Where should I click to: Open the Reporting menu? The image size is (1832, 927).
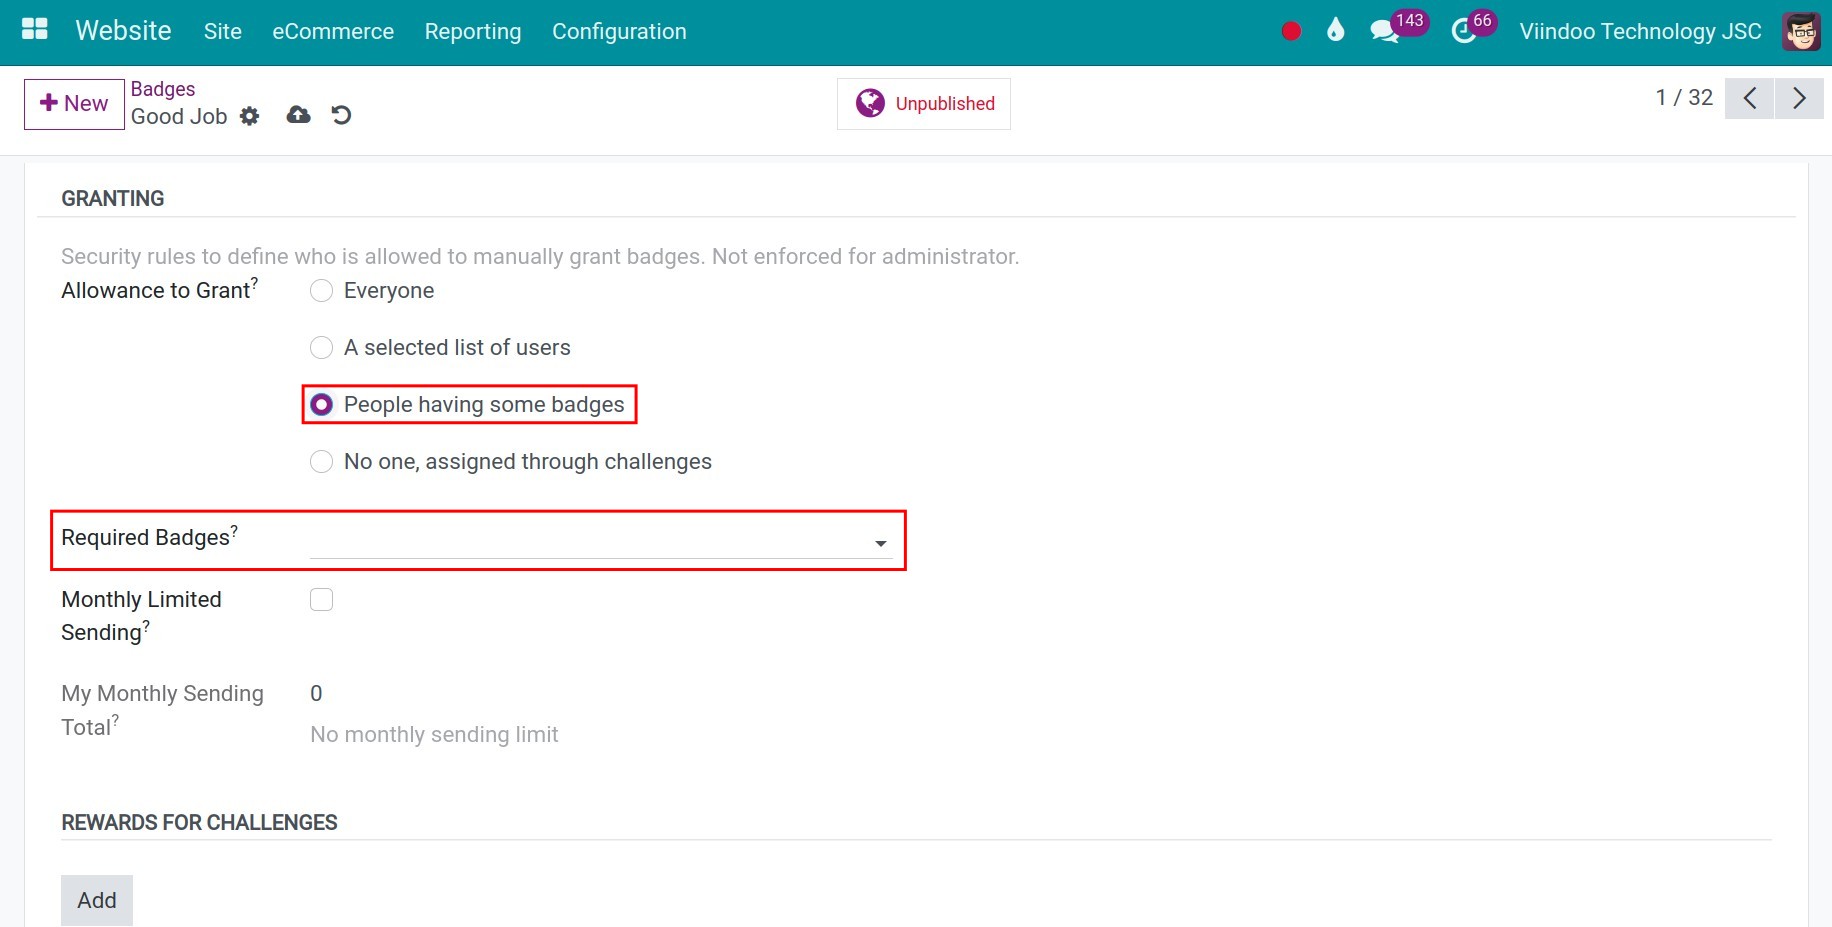click(472, 31)
